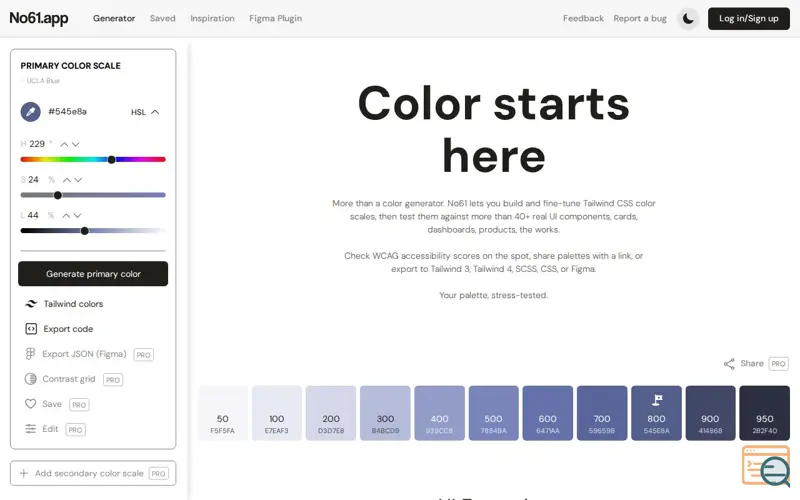Open Tailwind colors icon entry

pyautogui.click(x=31, y=304)
